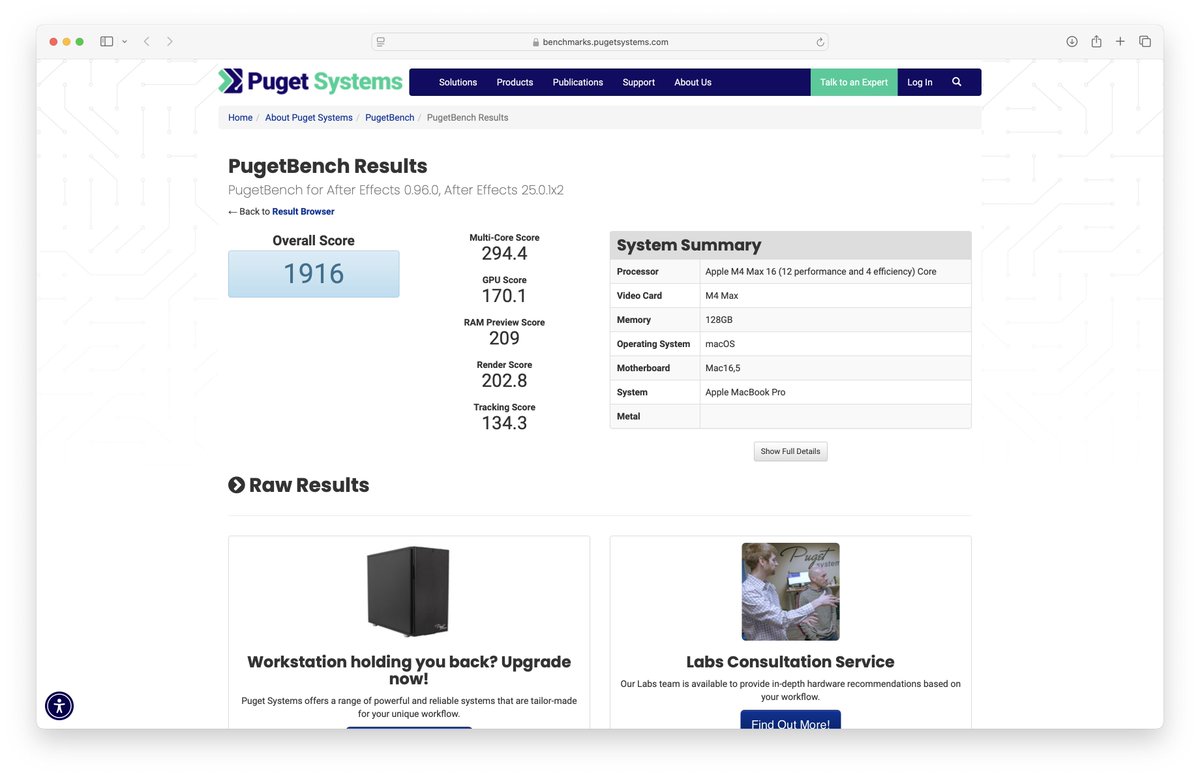Click the Labs Consultation Service heading
The width and height of the screenshot is (1200, 777).
click(790, 662)
